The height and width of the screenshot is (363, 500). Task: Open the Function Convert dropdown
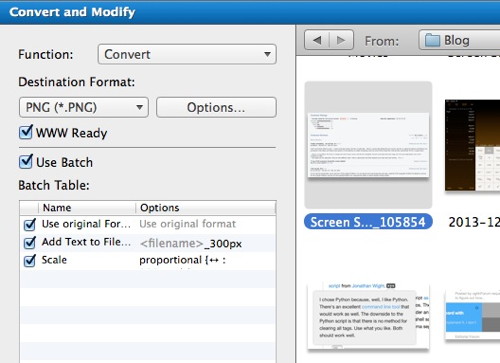(x=187, y=54)
